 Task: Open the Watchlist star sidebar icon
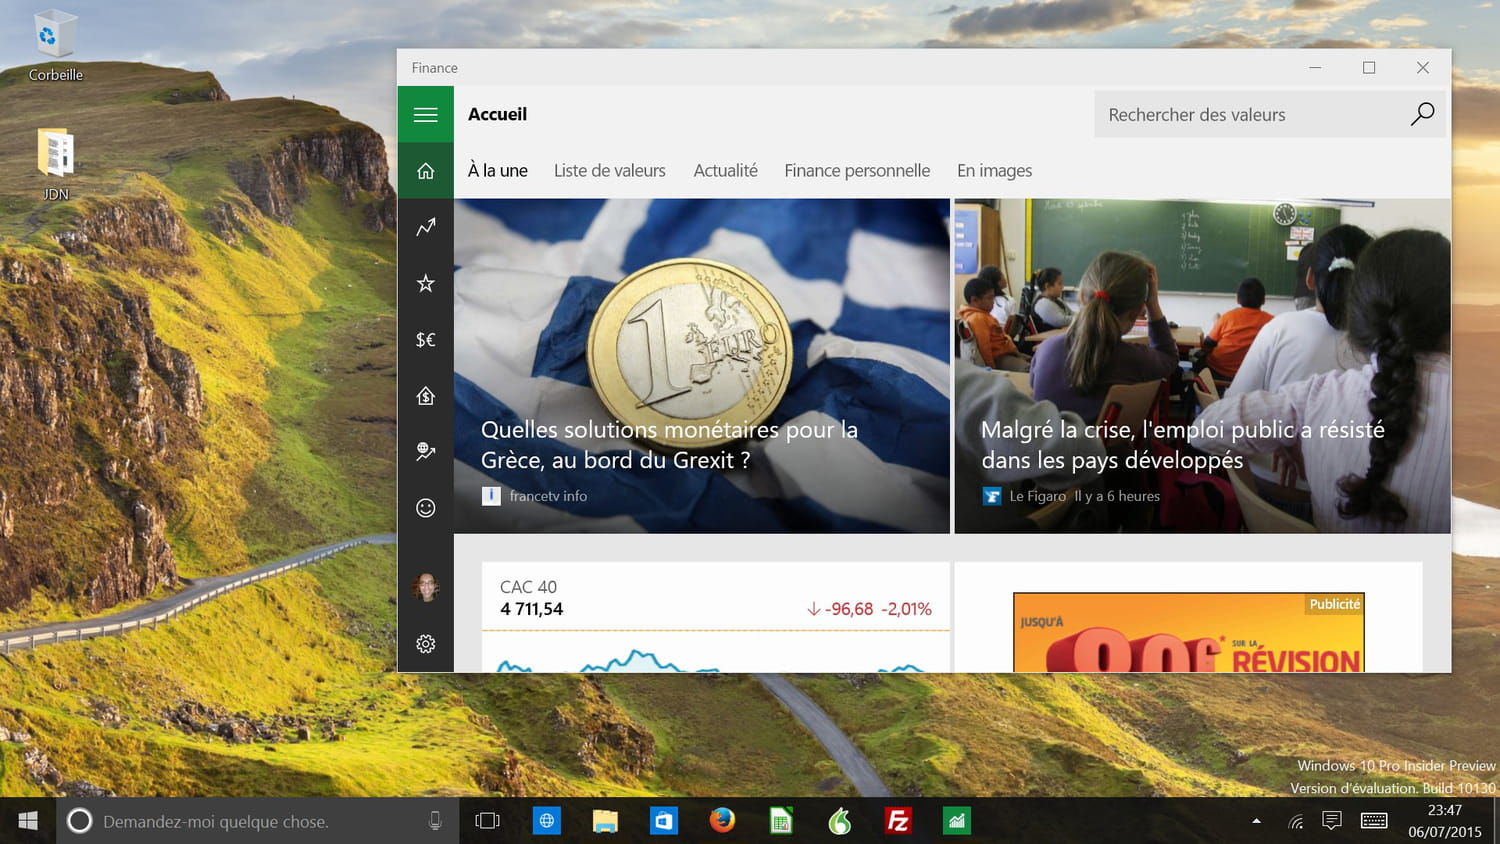pyautogui.click(x=425, y=283)
